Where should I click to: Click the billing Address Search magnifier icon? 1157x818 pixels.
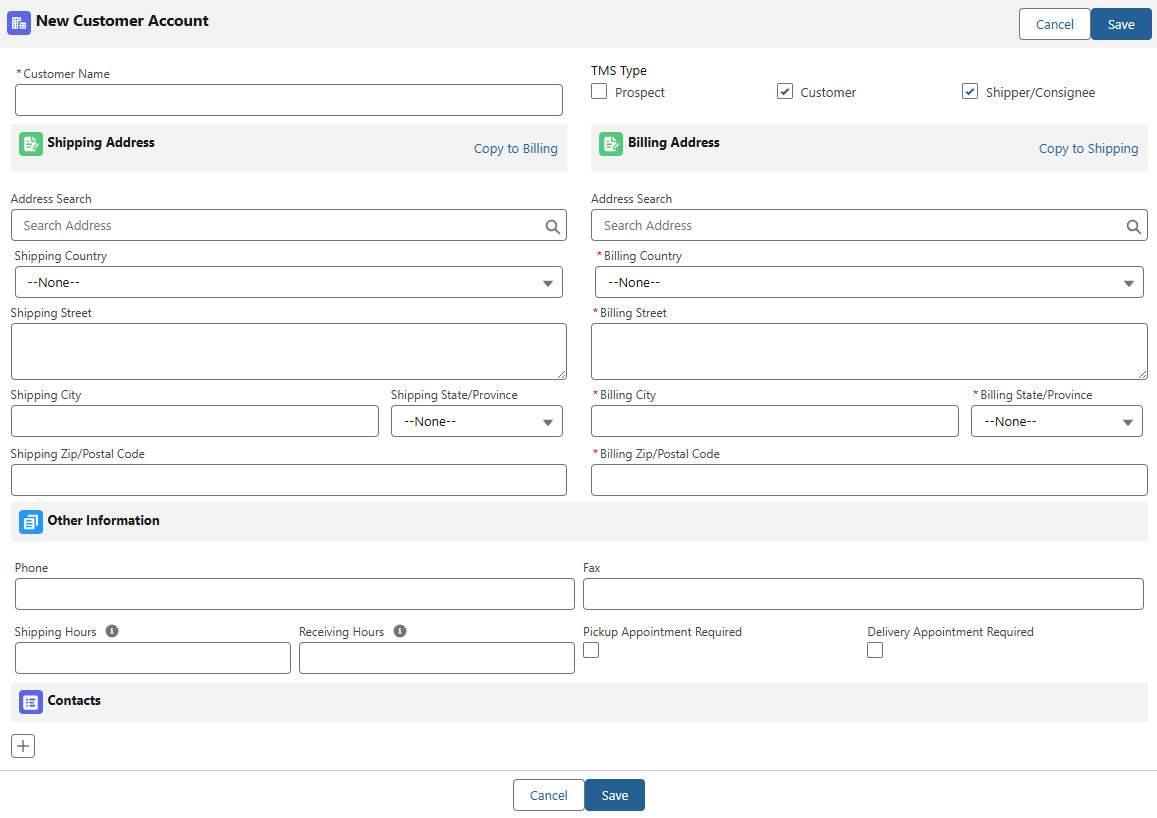[x=1133, y=226]
